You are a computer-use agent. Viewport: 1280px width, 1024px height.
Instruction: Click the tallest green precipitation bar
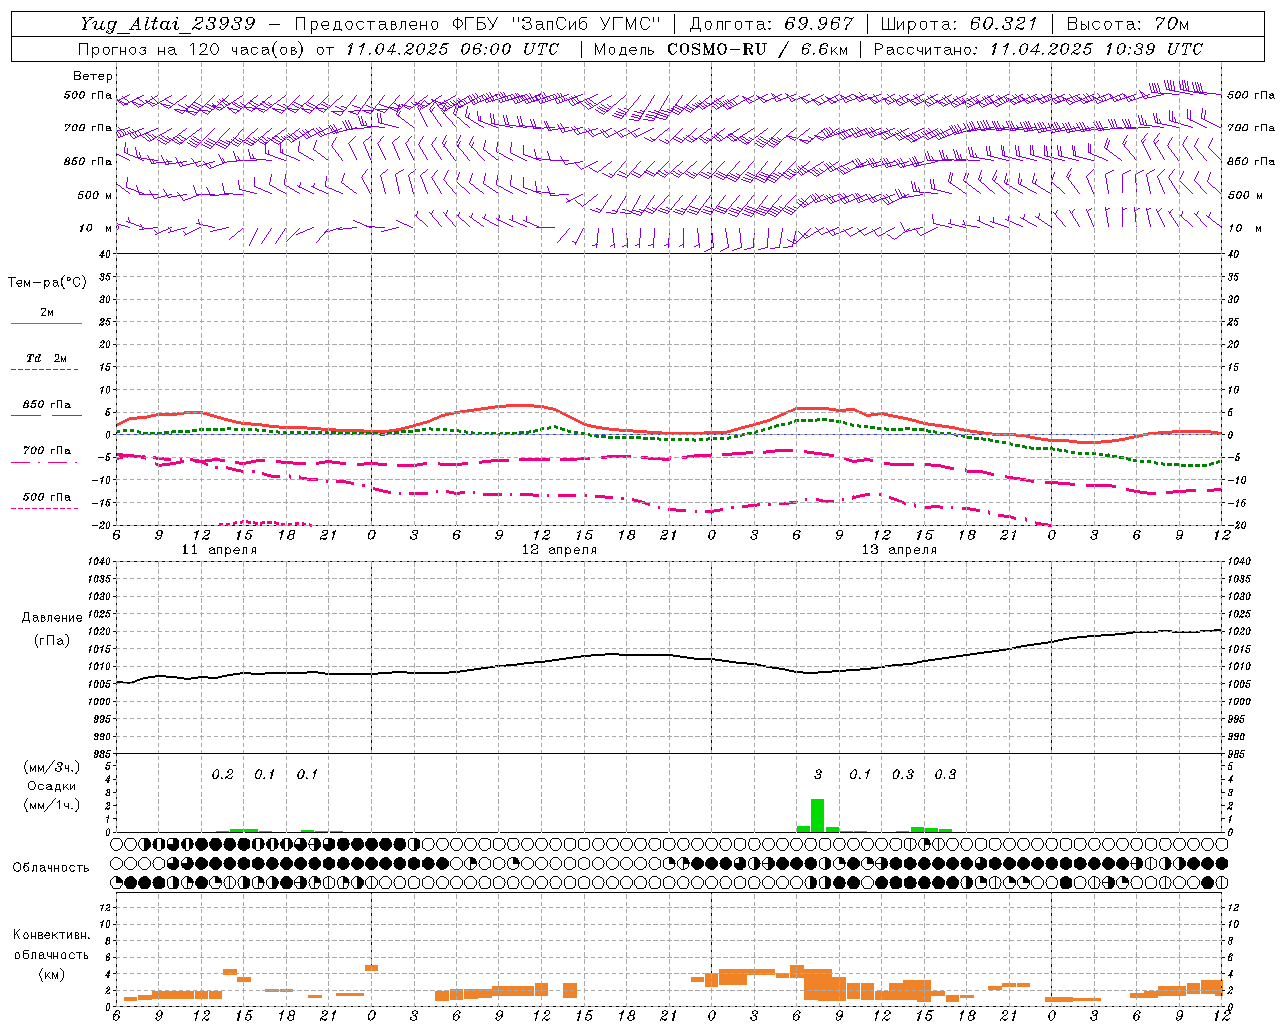tap(818, 815)
